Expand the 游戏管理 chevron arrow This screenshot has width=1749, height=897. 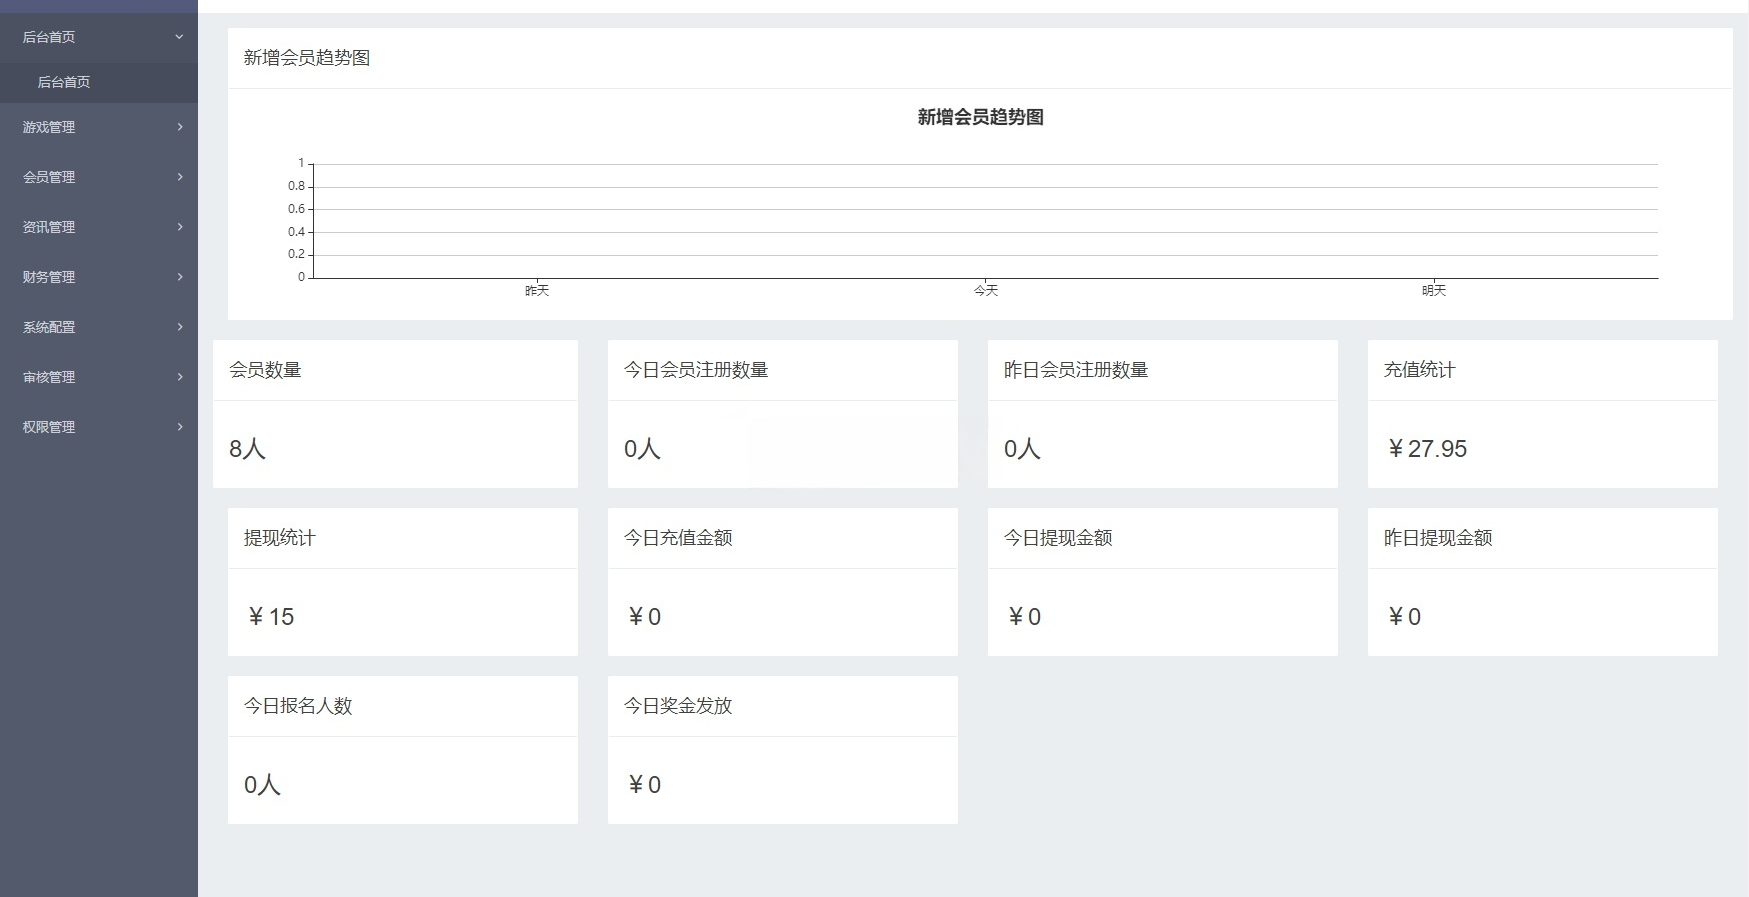pos(180,127)
